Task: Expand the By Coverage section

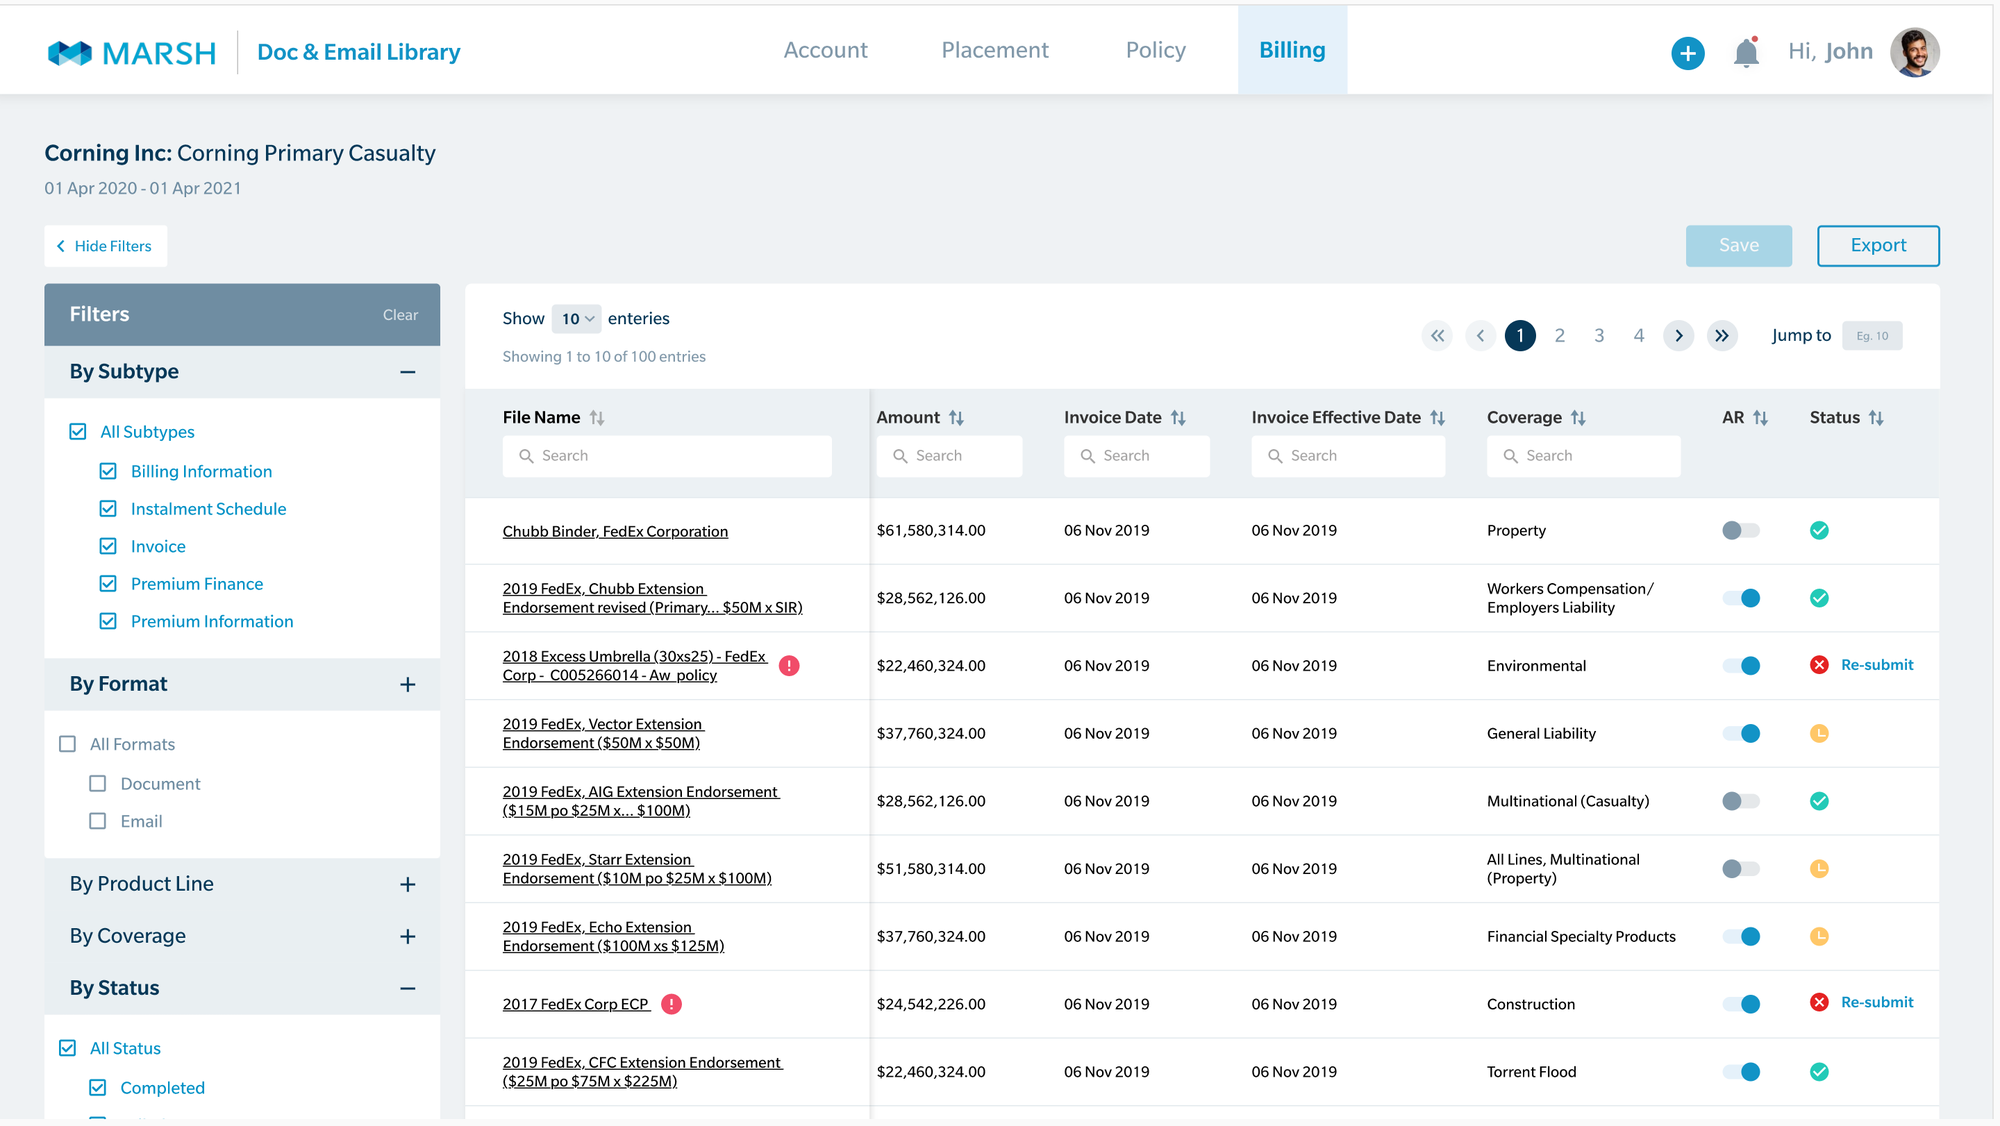Action: pyautogui.click(x=408, y=937)
